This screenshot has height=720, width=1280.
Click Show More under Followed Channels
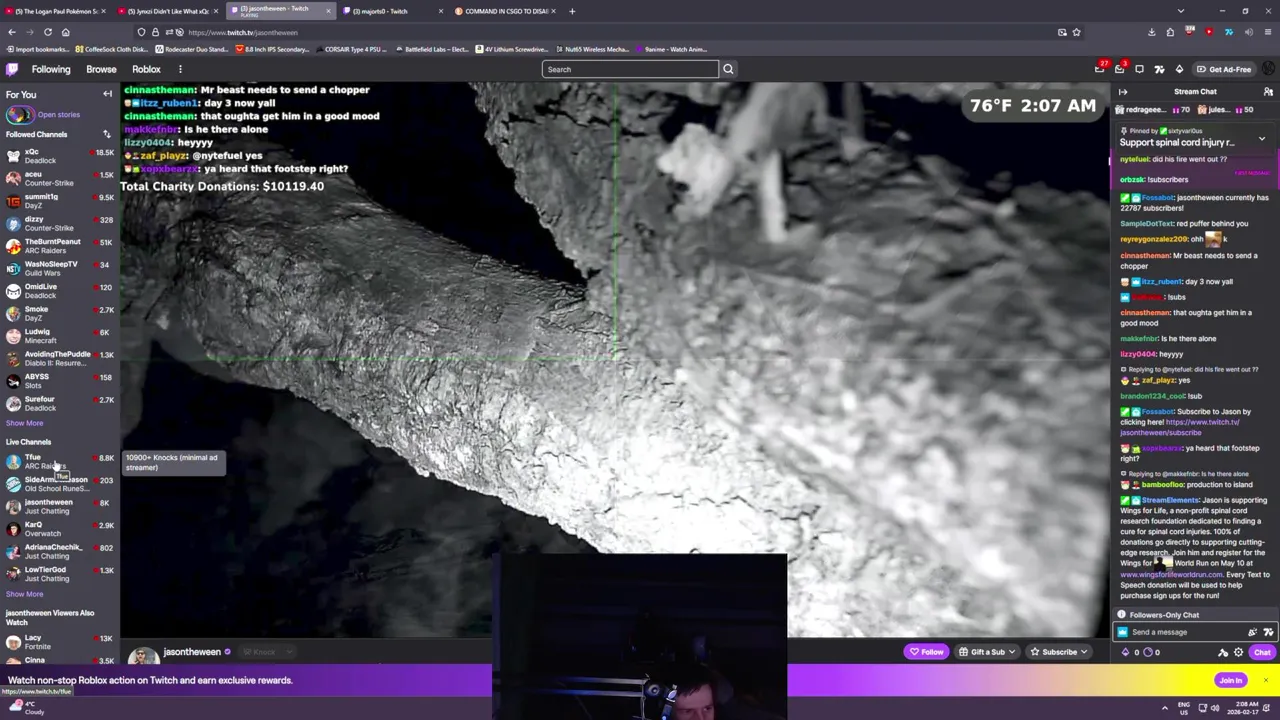tap(25, 423)
